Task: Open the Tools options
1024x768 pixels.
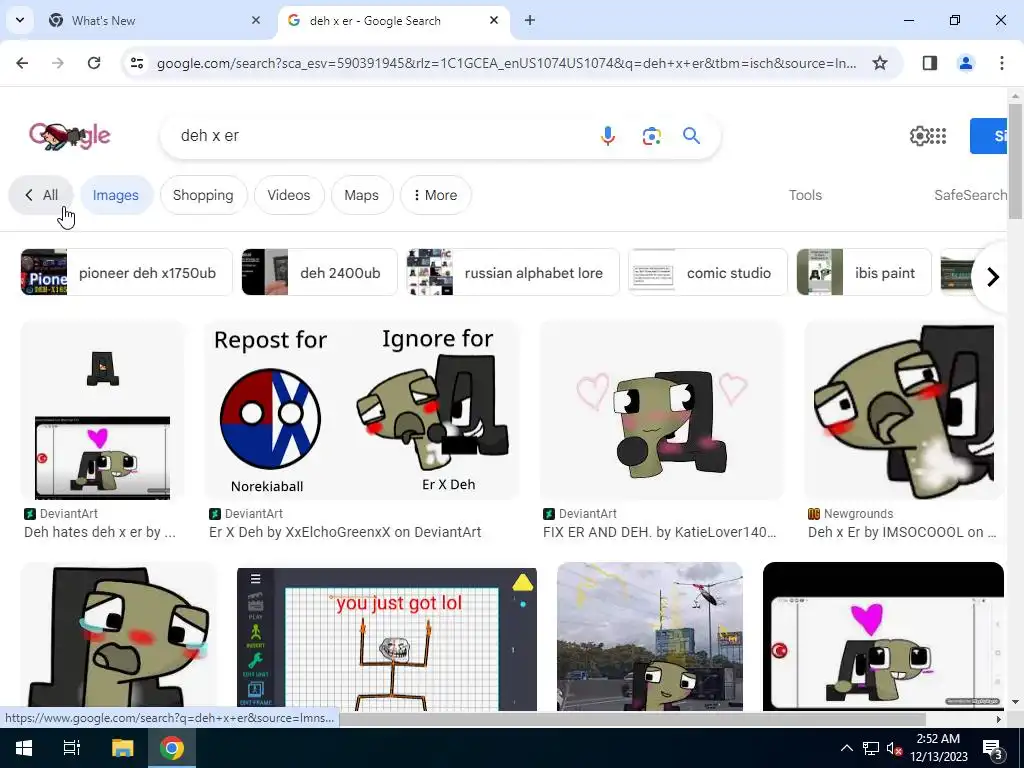Action: (805, 195)
